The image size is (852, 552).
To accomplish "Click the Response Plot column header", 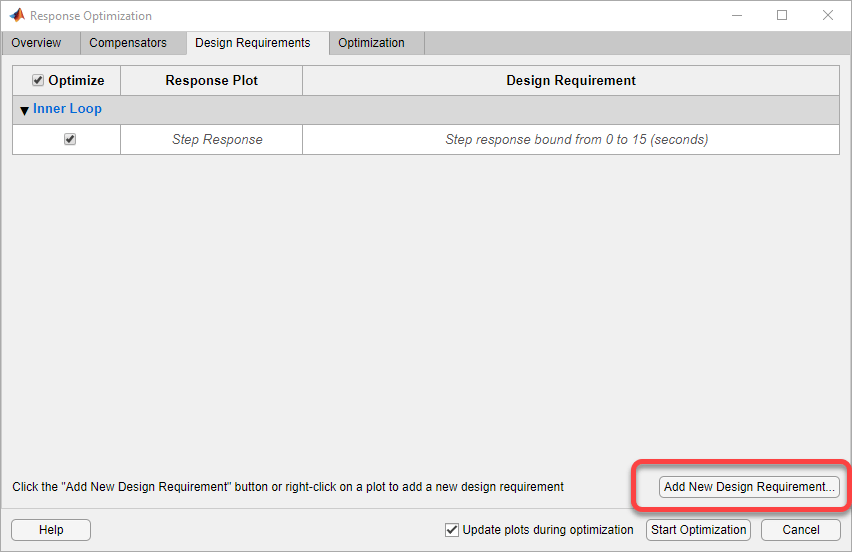I will 211,80.
